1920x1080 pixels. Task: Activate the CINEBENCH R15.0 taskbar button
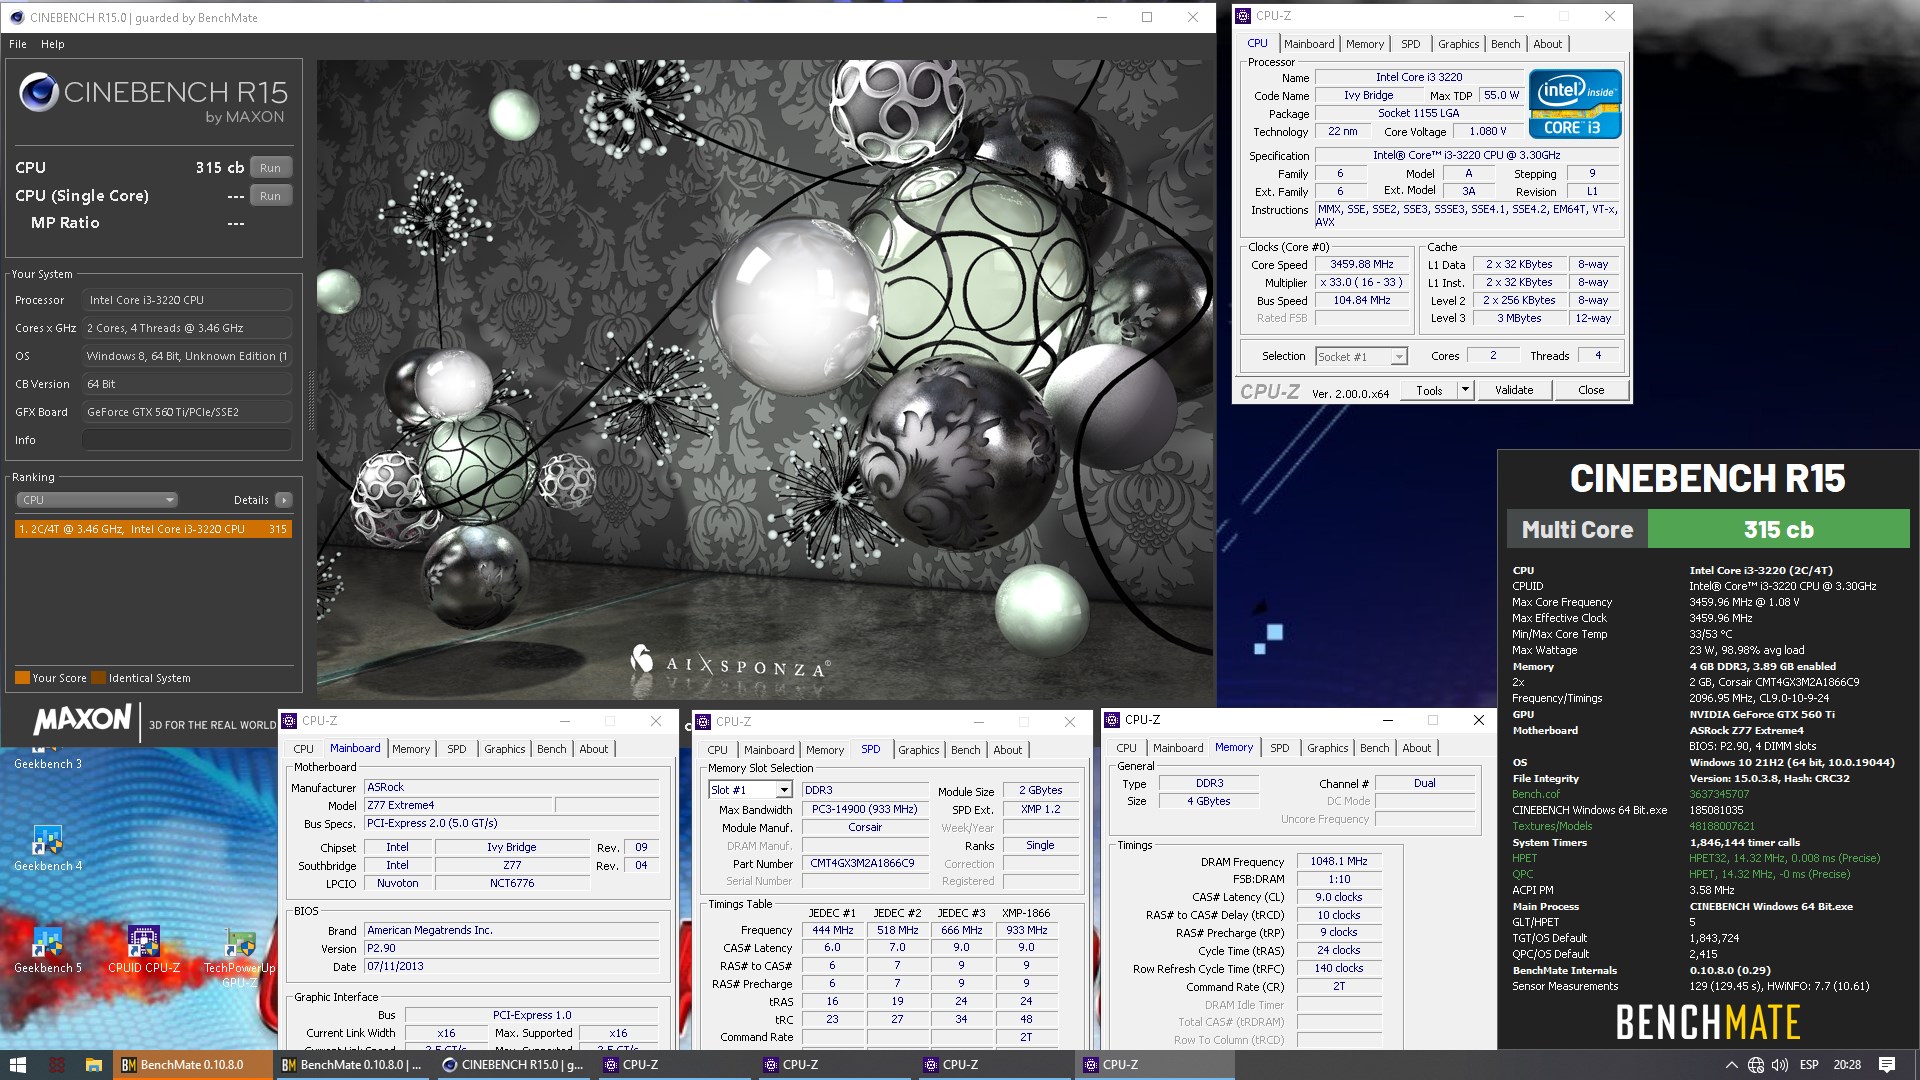pos(513,1065)
